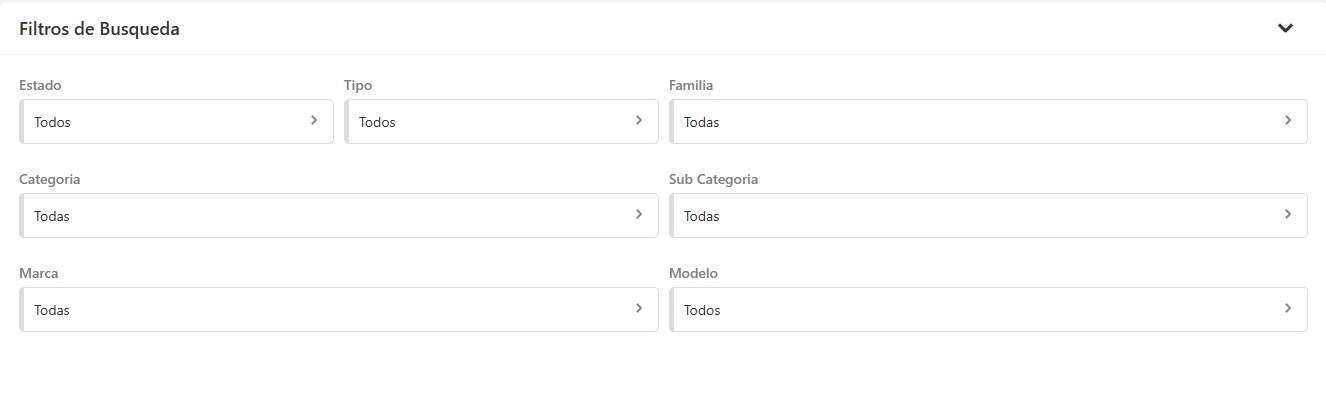Open the Marca filter dropdown
Image resolution: width=1326 pixels, height=413 pixels.
(x=338, y=310)
